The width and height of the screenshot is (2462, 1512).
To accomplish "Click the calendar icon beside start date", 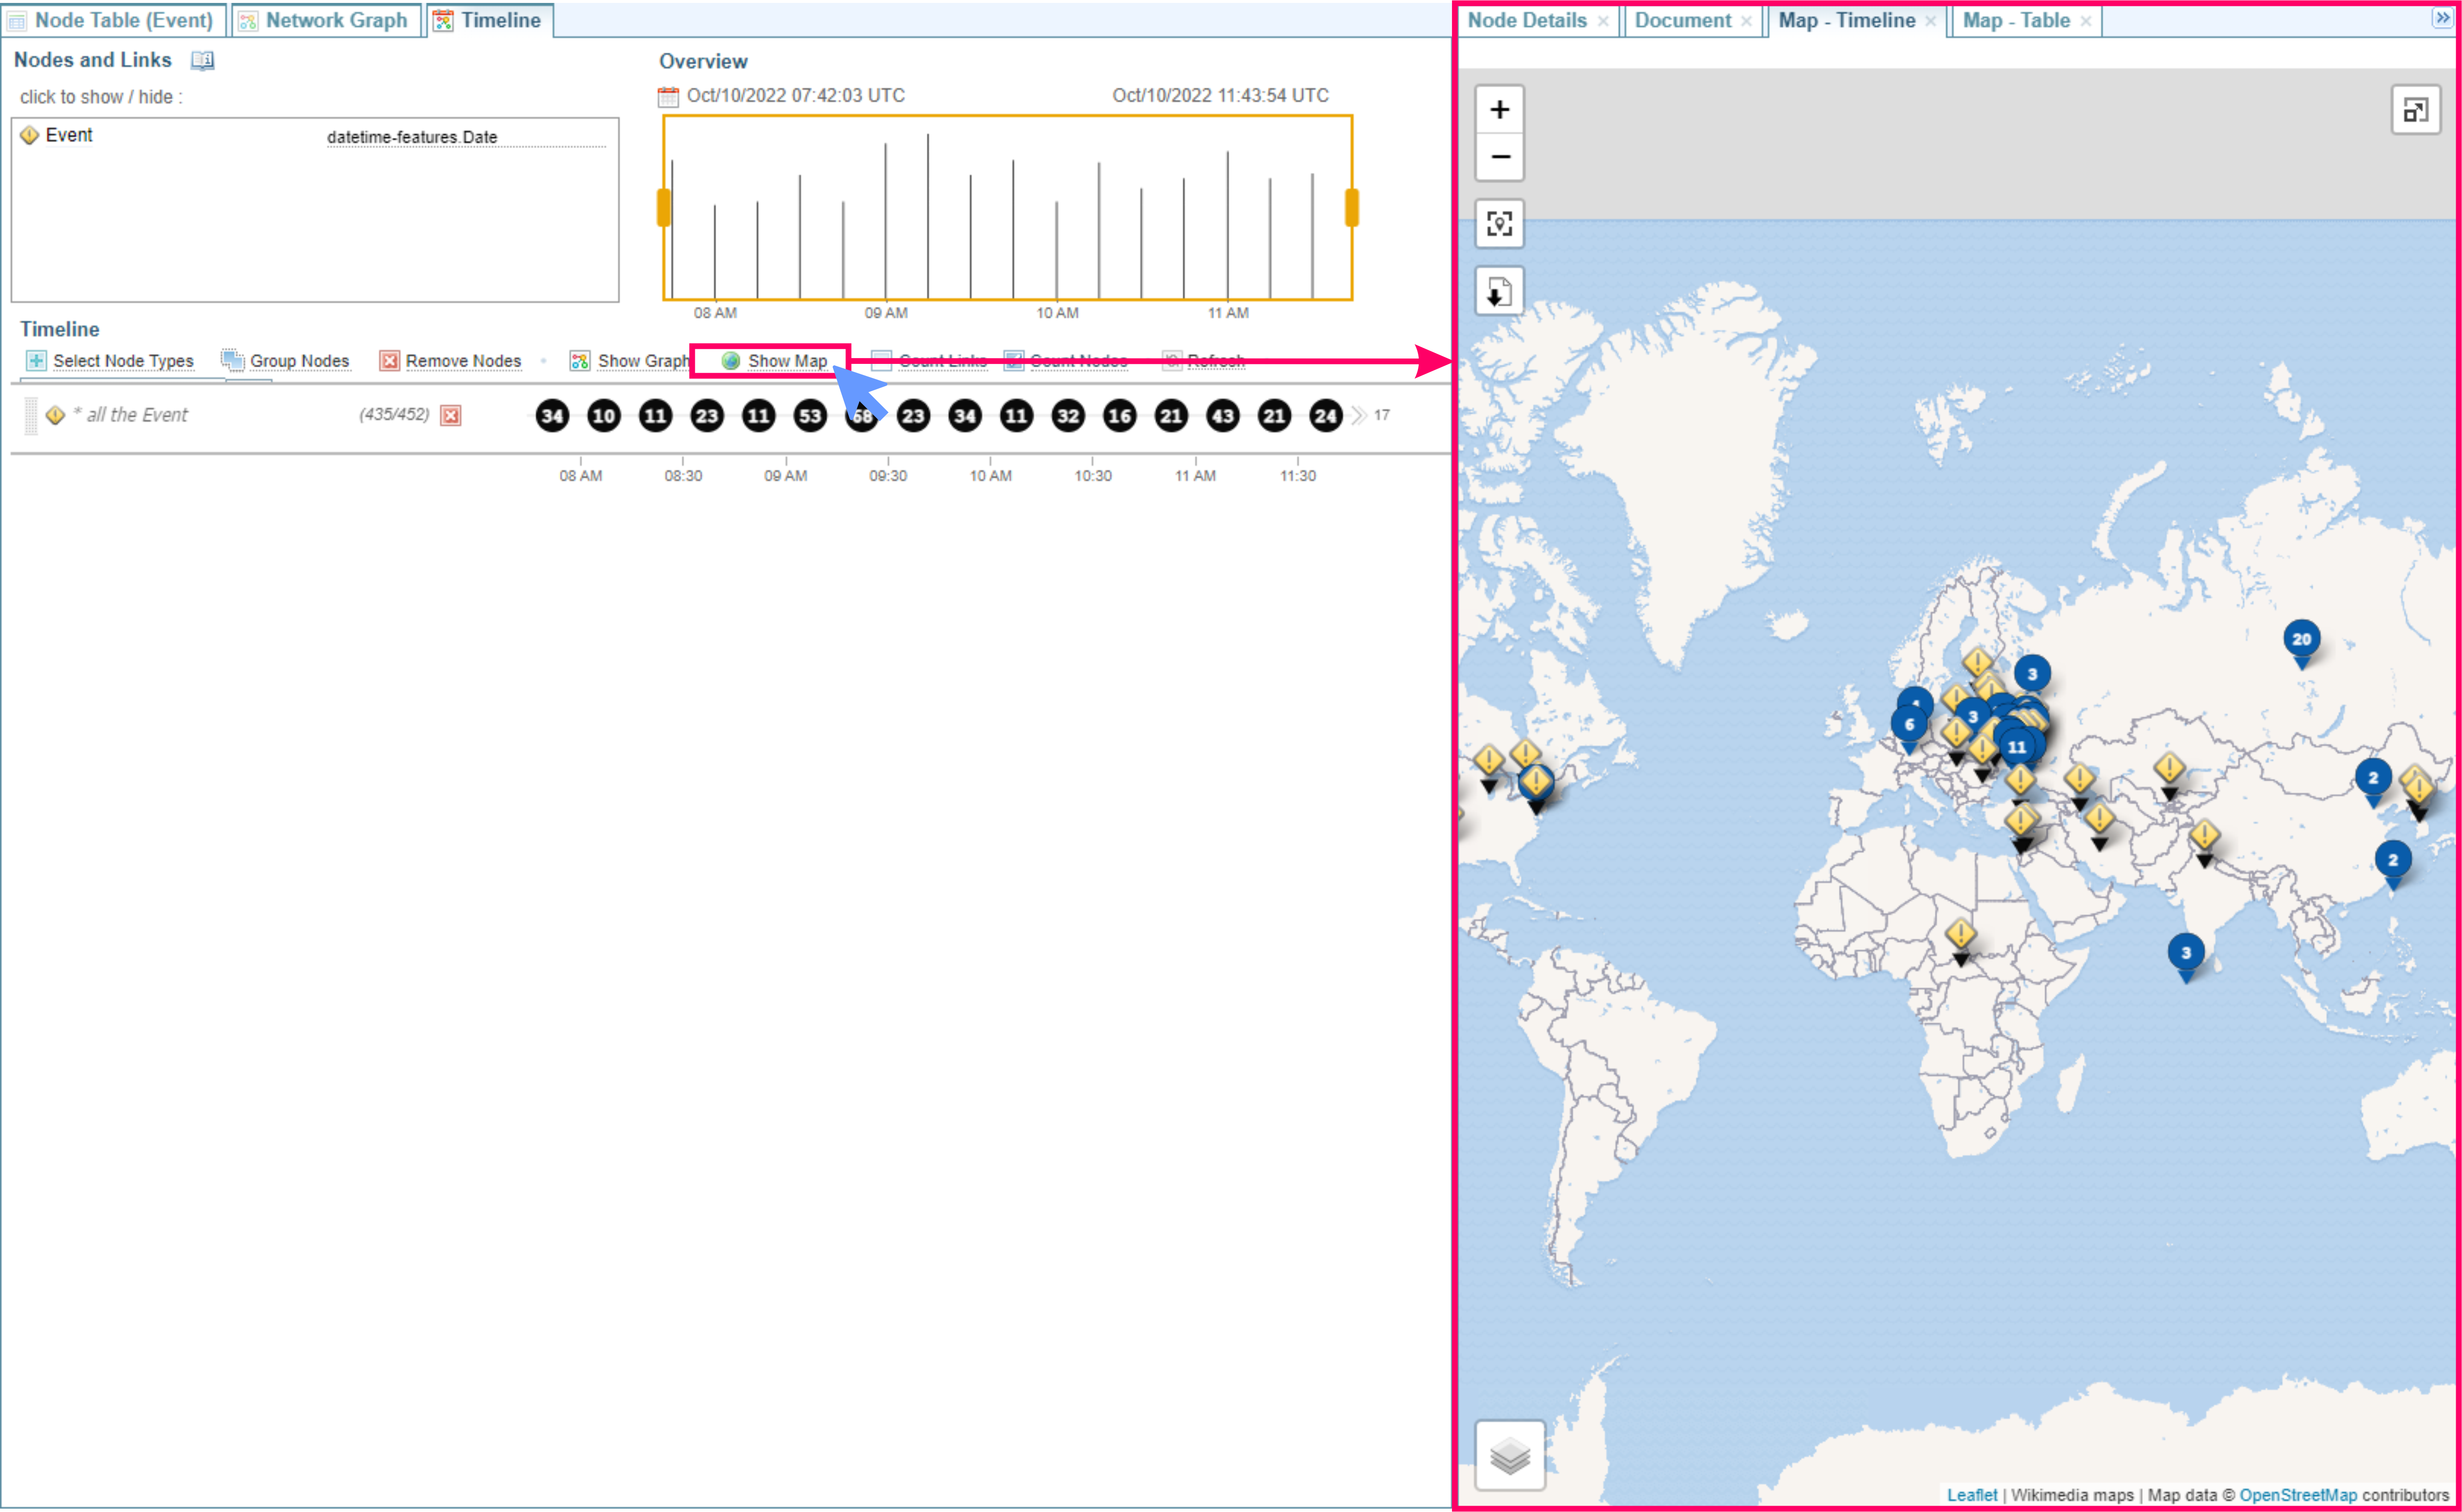I will point(668,97).
